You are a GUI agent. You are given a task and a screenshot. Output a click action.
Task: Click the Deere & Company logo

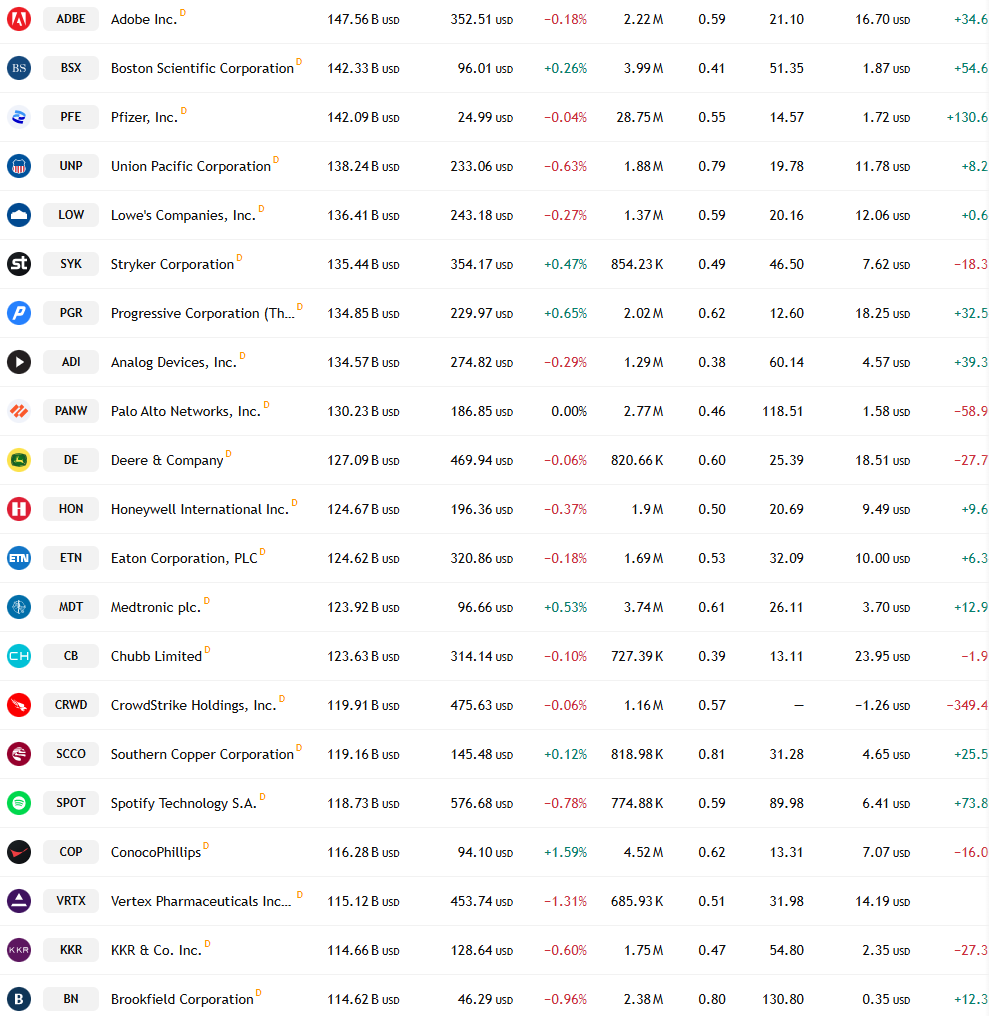point(19,460)
